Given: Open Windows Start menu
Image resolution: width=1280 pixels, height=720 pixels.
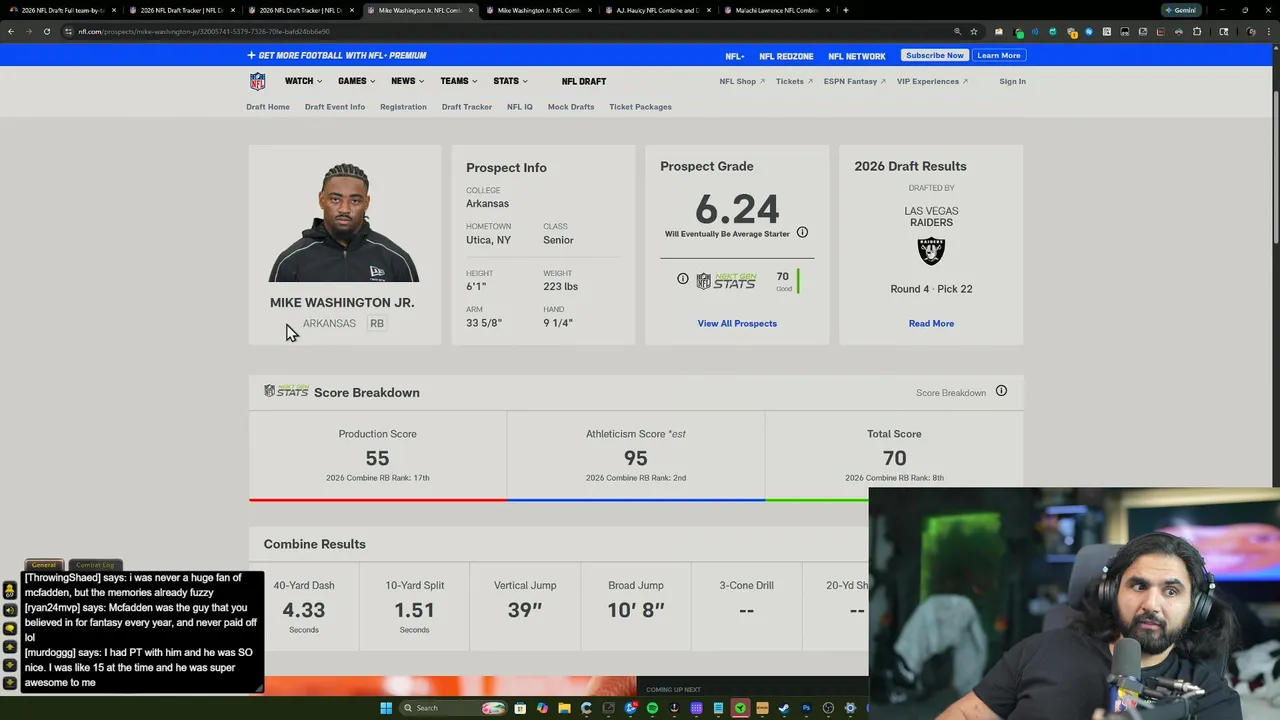Looking at the screenshot, I should tap(386, 708).
